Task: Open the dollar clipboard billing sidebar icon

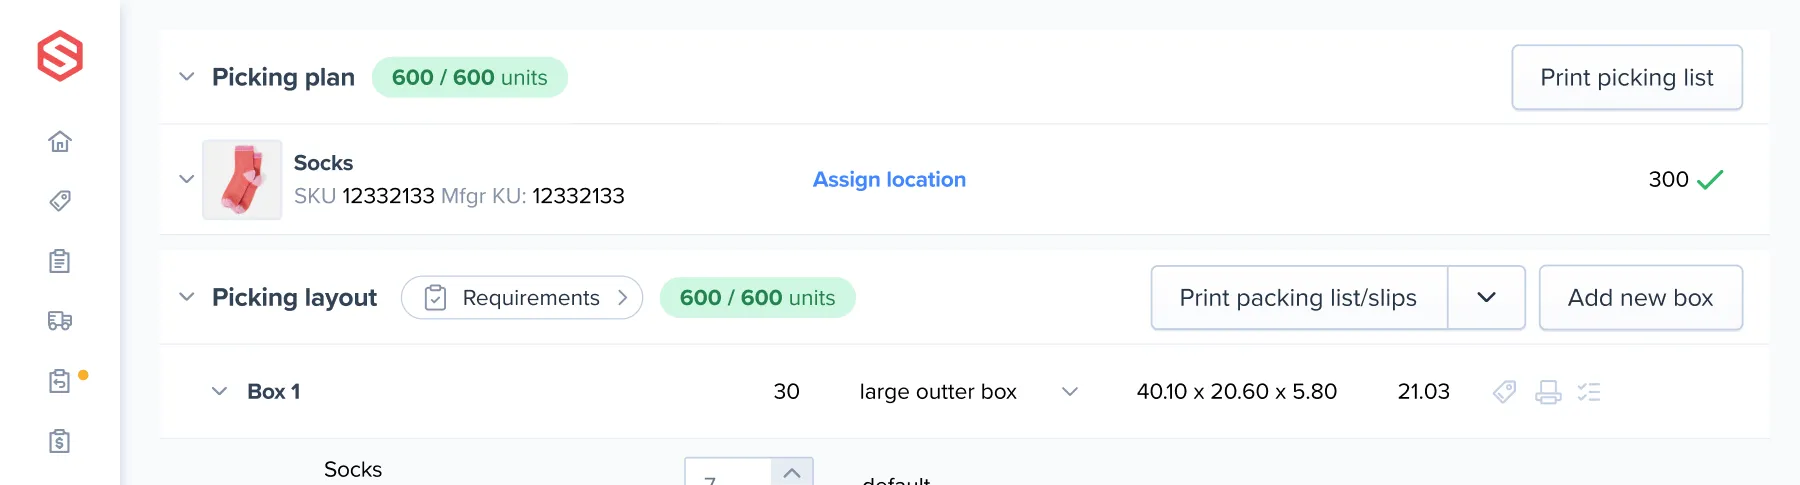Action: (60, 441)
